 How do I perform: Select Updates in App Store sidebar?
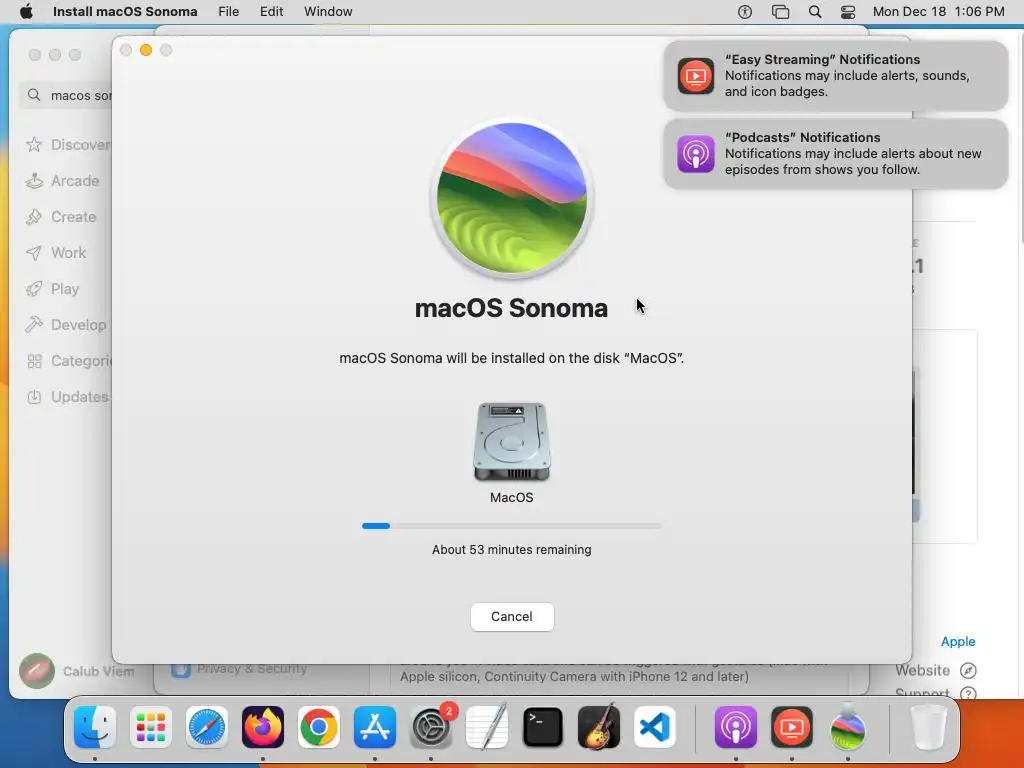[x=67, y=396]
